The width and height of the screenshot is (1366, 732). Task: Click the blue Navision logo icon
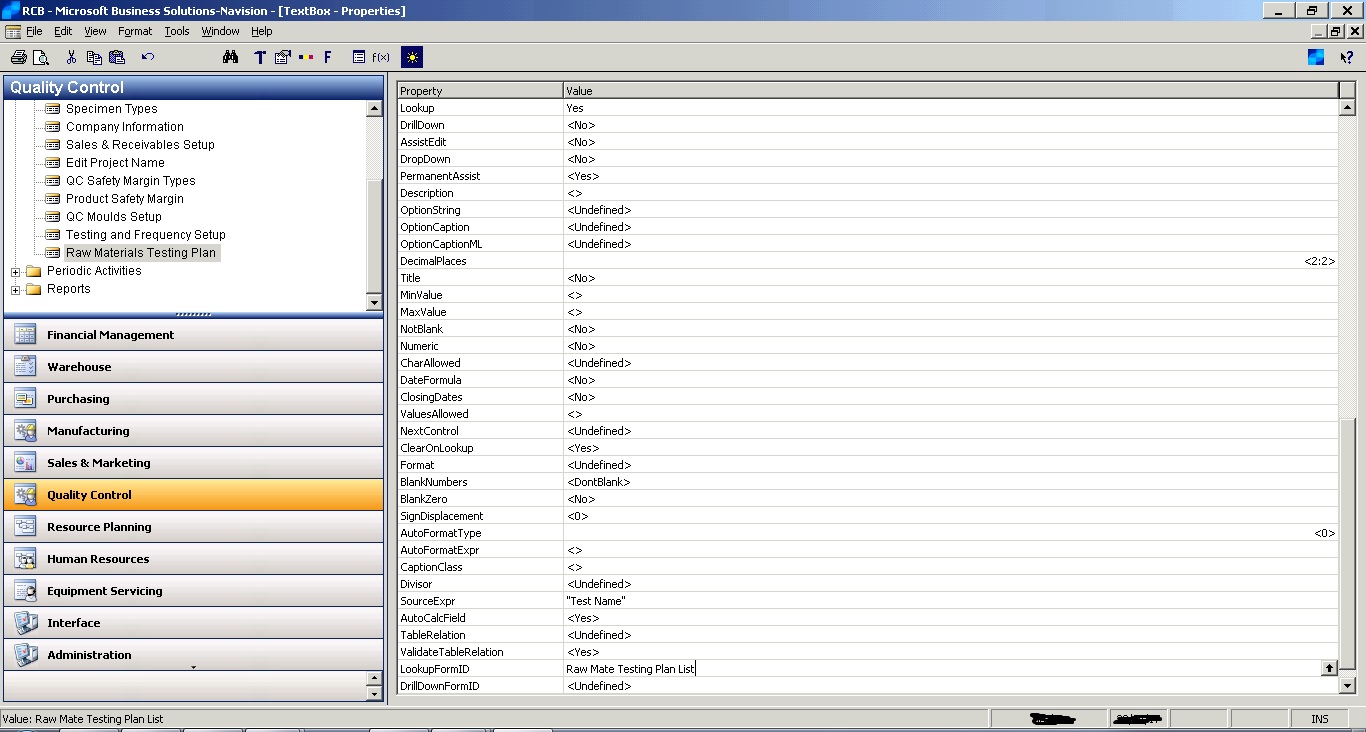coord(1316,57)
